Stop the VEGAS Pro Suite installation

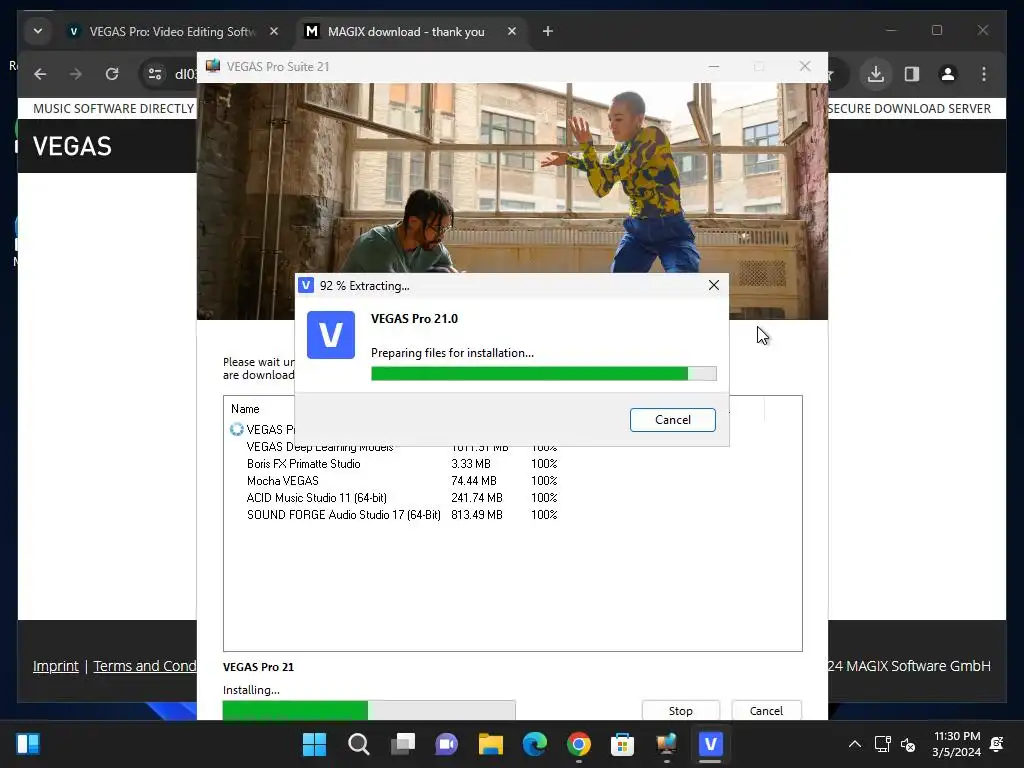[x=680, y=711]
